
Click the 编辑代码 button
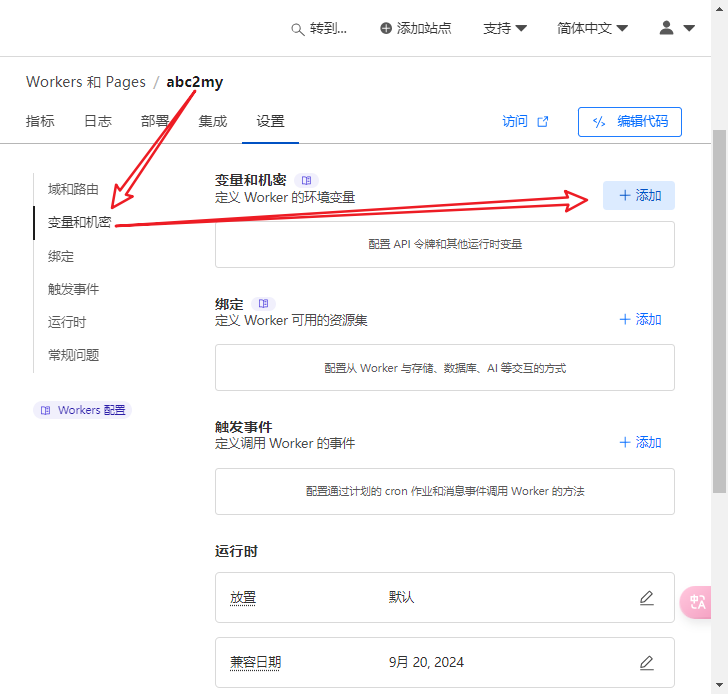tap(629, 121)
